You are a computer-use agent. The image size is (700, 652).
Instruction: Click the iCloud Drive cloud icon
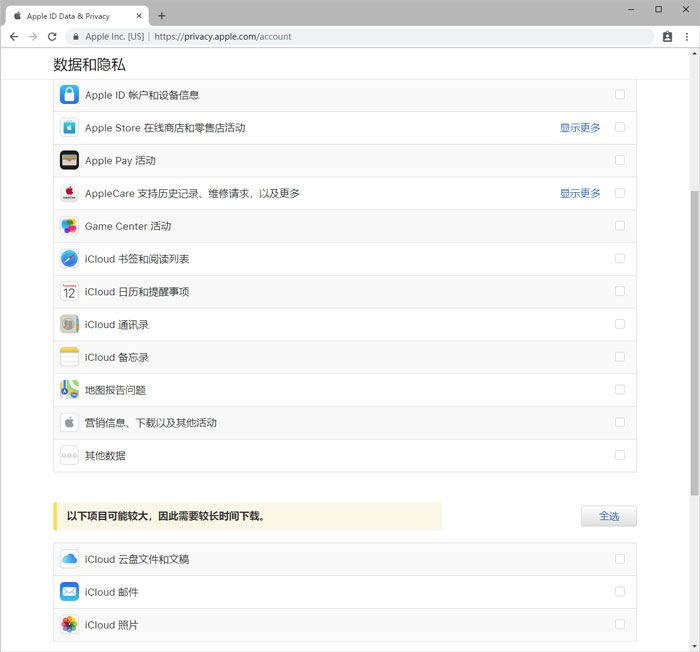69,559
